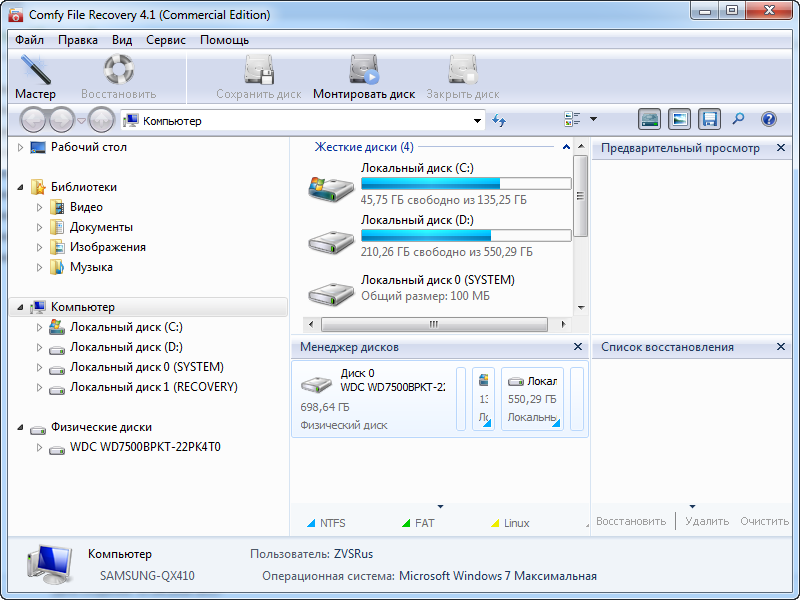Toggle the disk manager panel icon
800x600 pixels.
coord(649,120)
